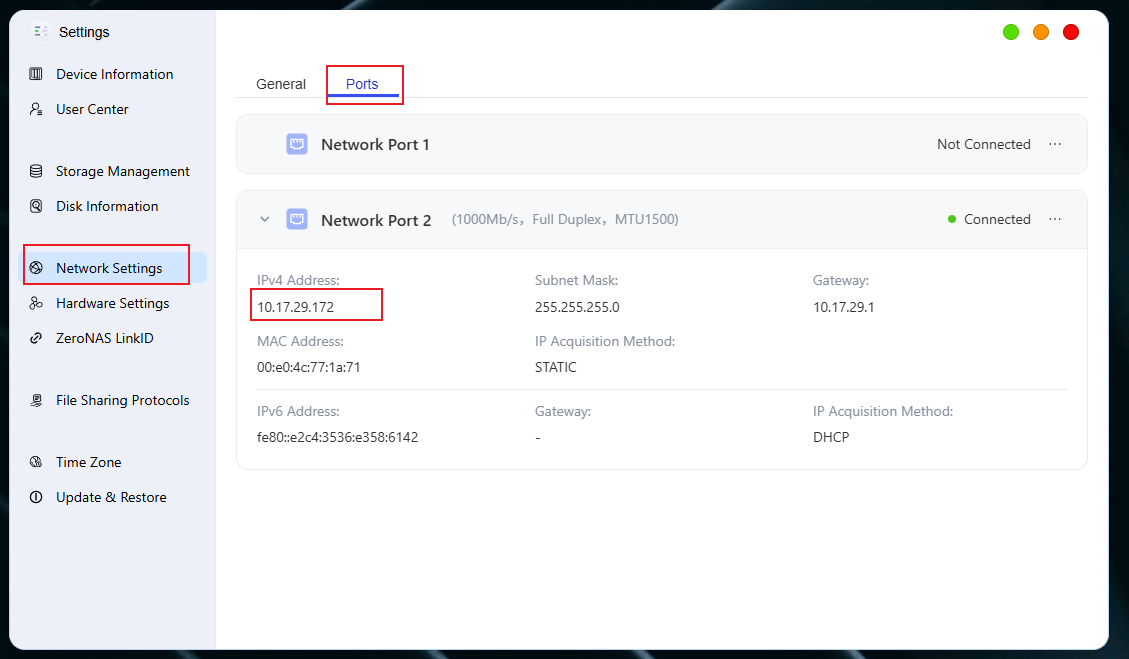
Task: Collapse the Network Port 2 details
Action: 265,219
